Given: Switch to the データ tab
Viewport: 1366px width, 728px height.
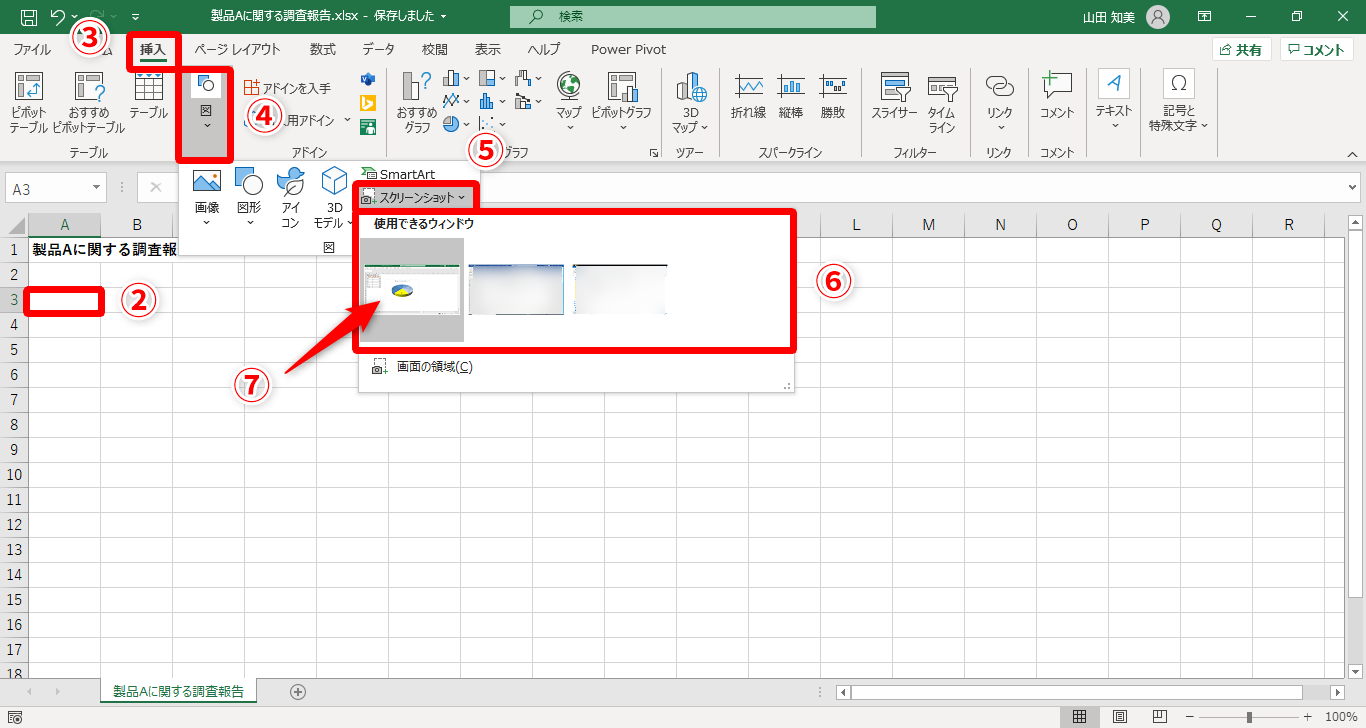Looking at the screenshot, I should coord(378,49).
